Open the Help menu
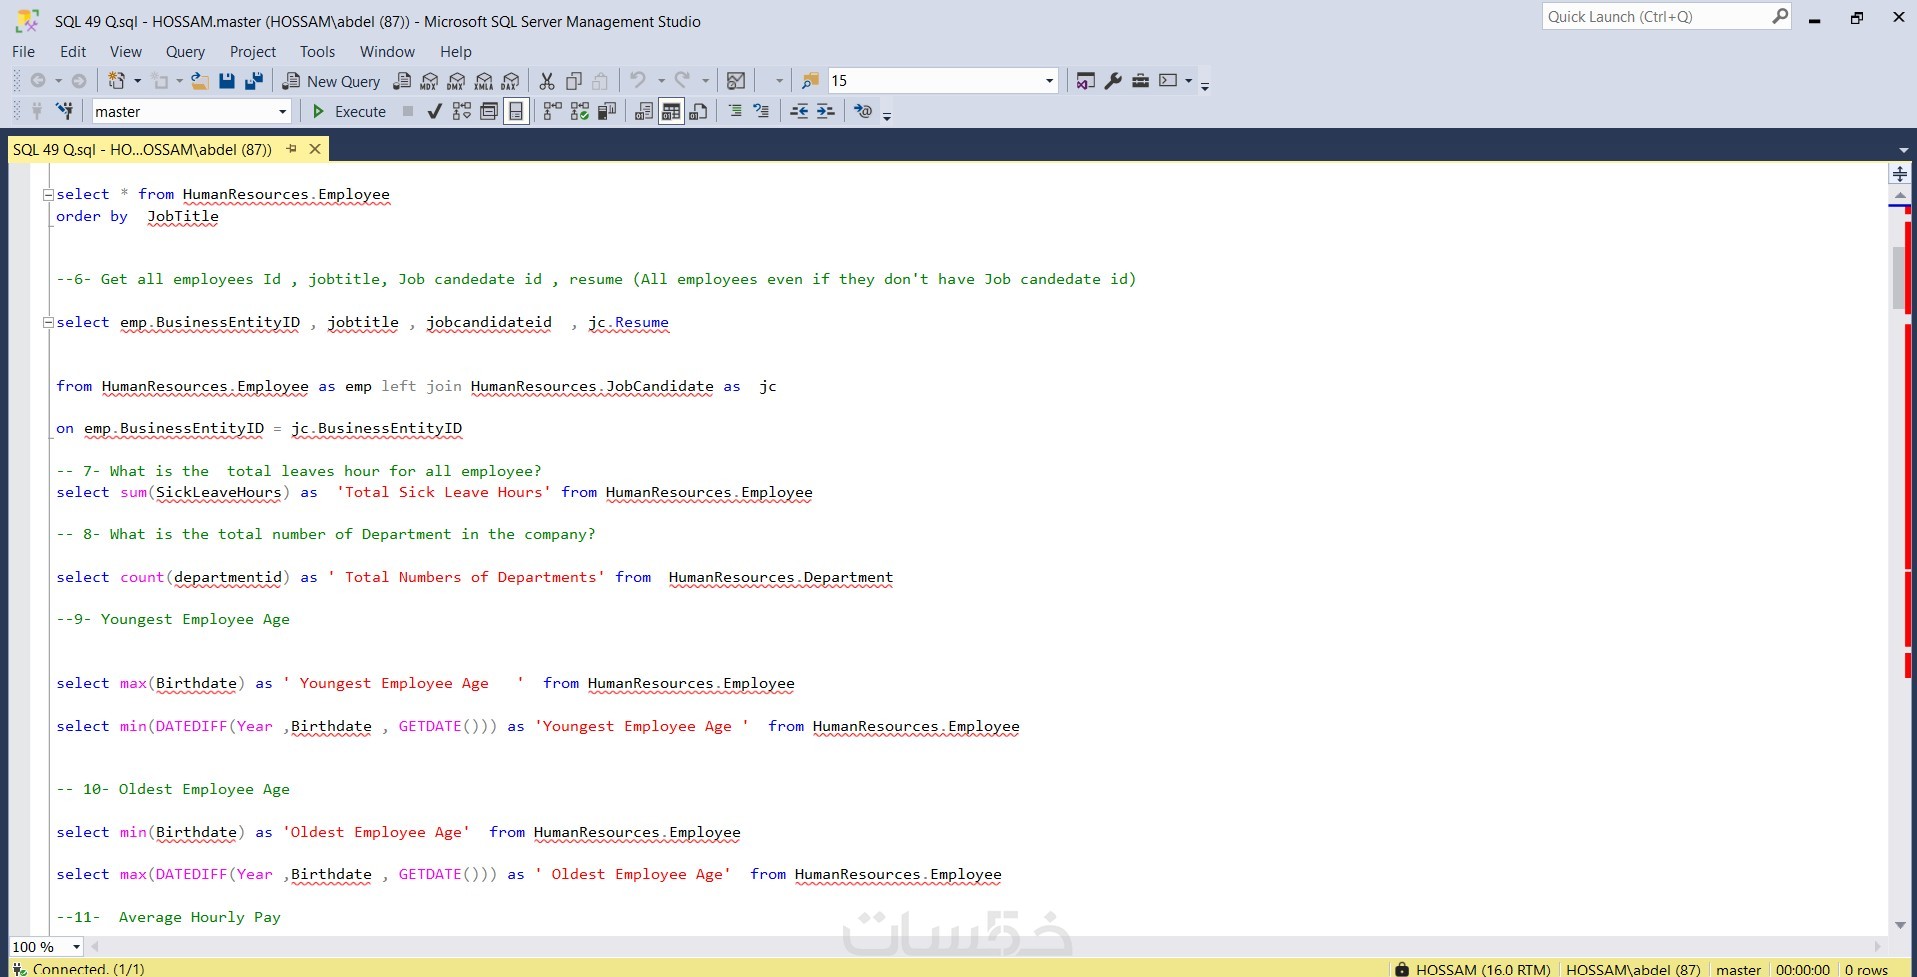 [455, 52]
